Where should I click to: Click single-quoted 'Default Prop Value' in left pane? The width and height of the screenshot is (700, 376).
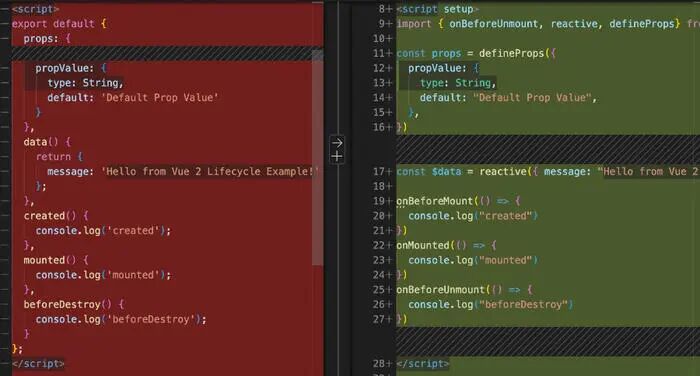point(160,97)
